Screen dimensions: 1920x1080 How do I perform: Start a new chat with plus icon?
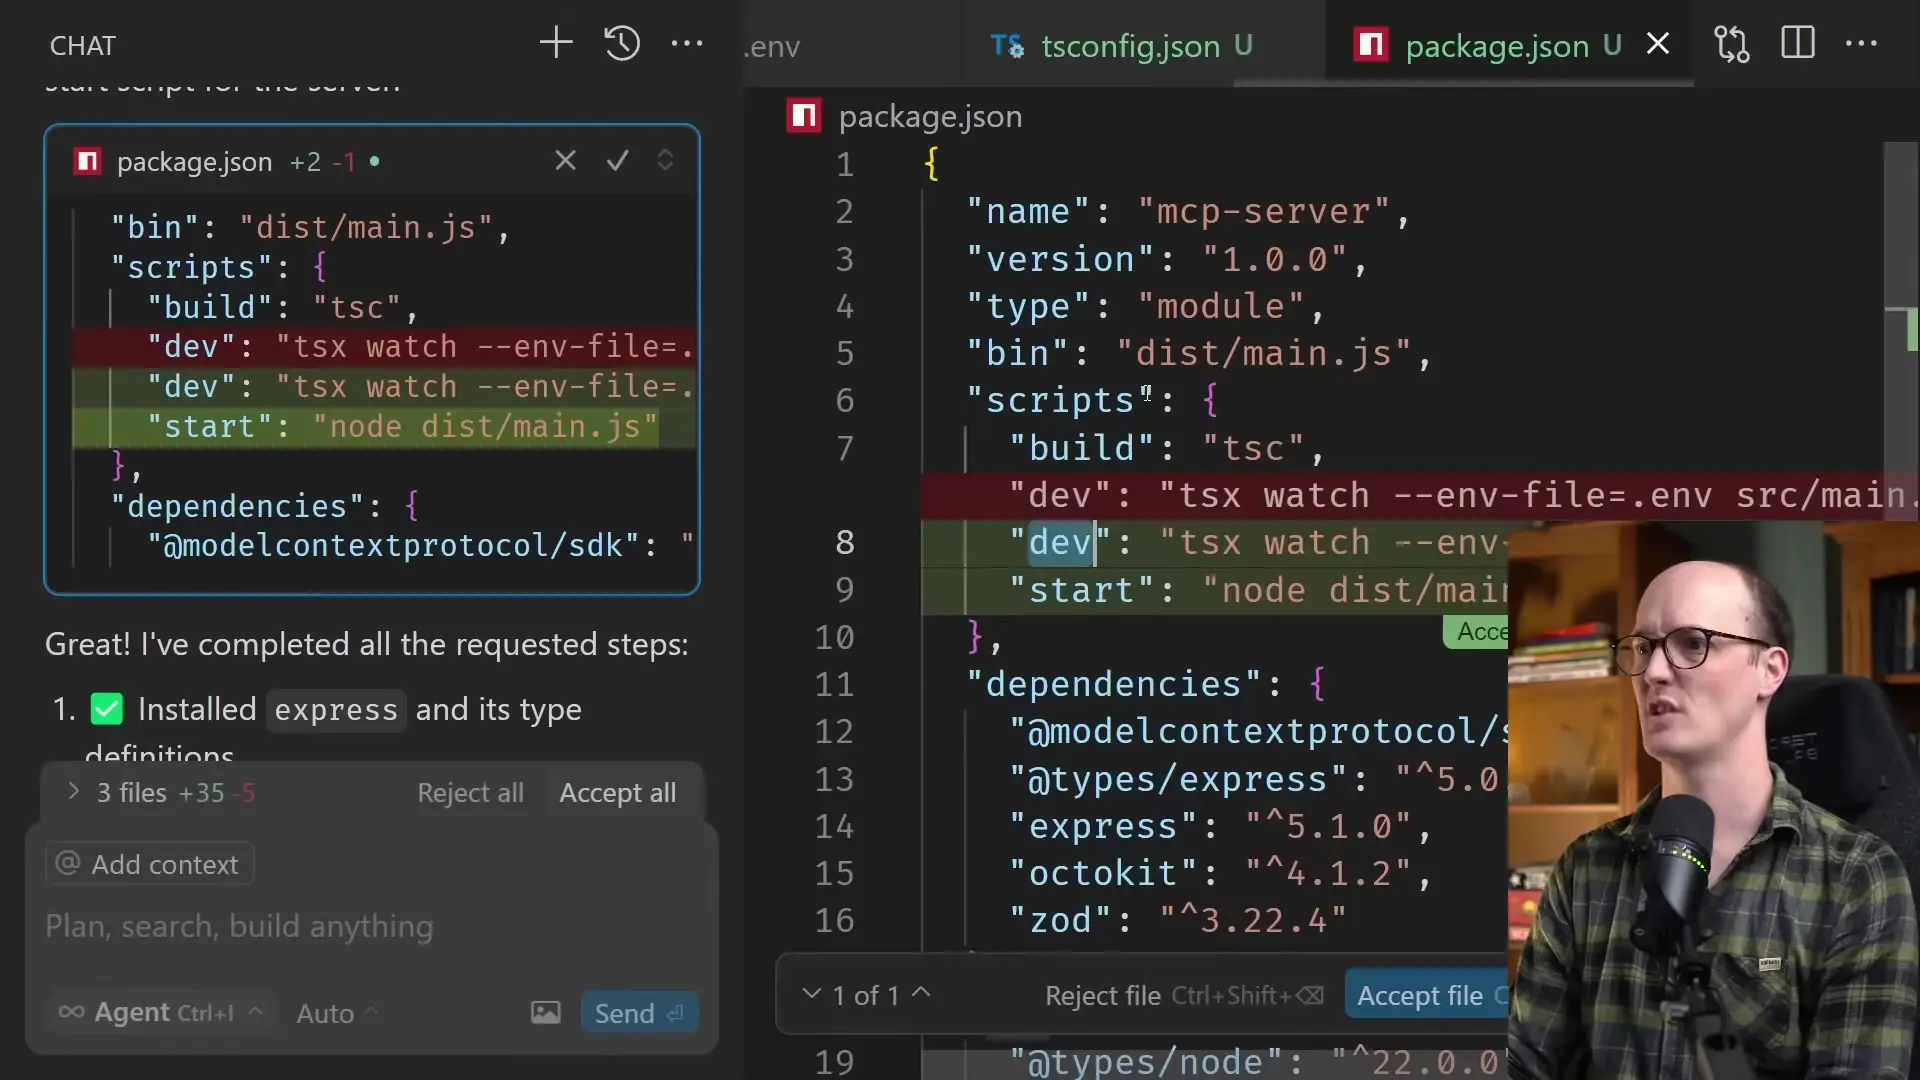coord(556,43)
